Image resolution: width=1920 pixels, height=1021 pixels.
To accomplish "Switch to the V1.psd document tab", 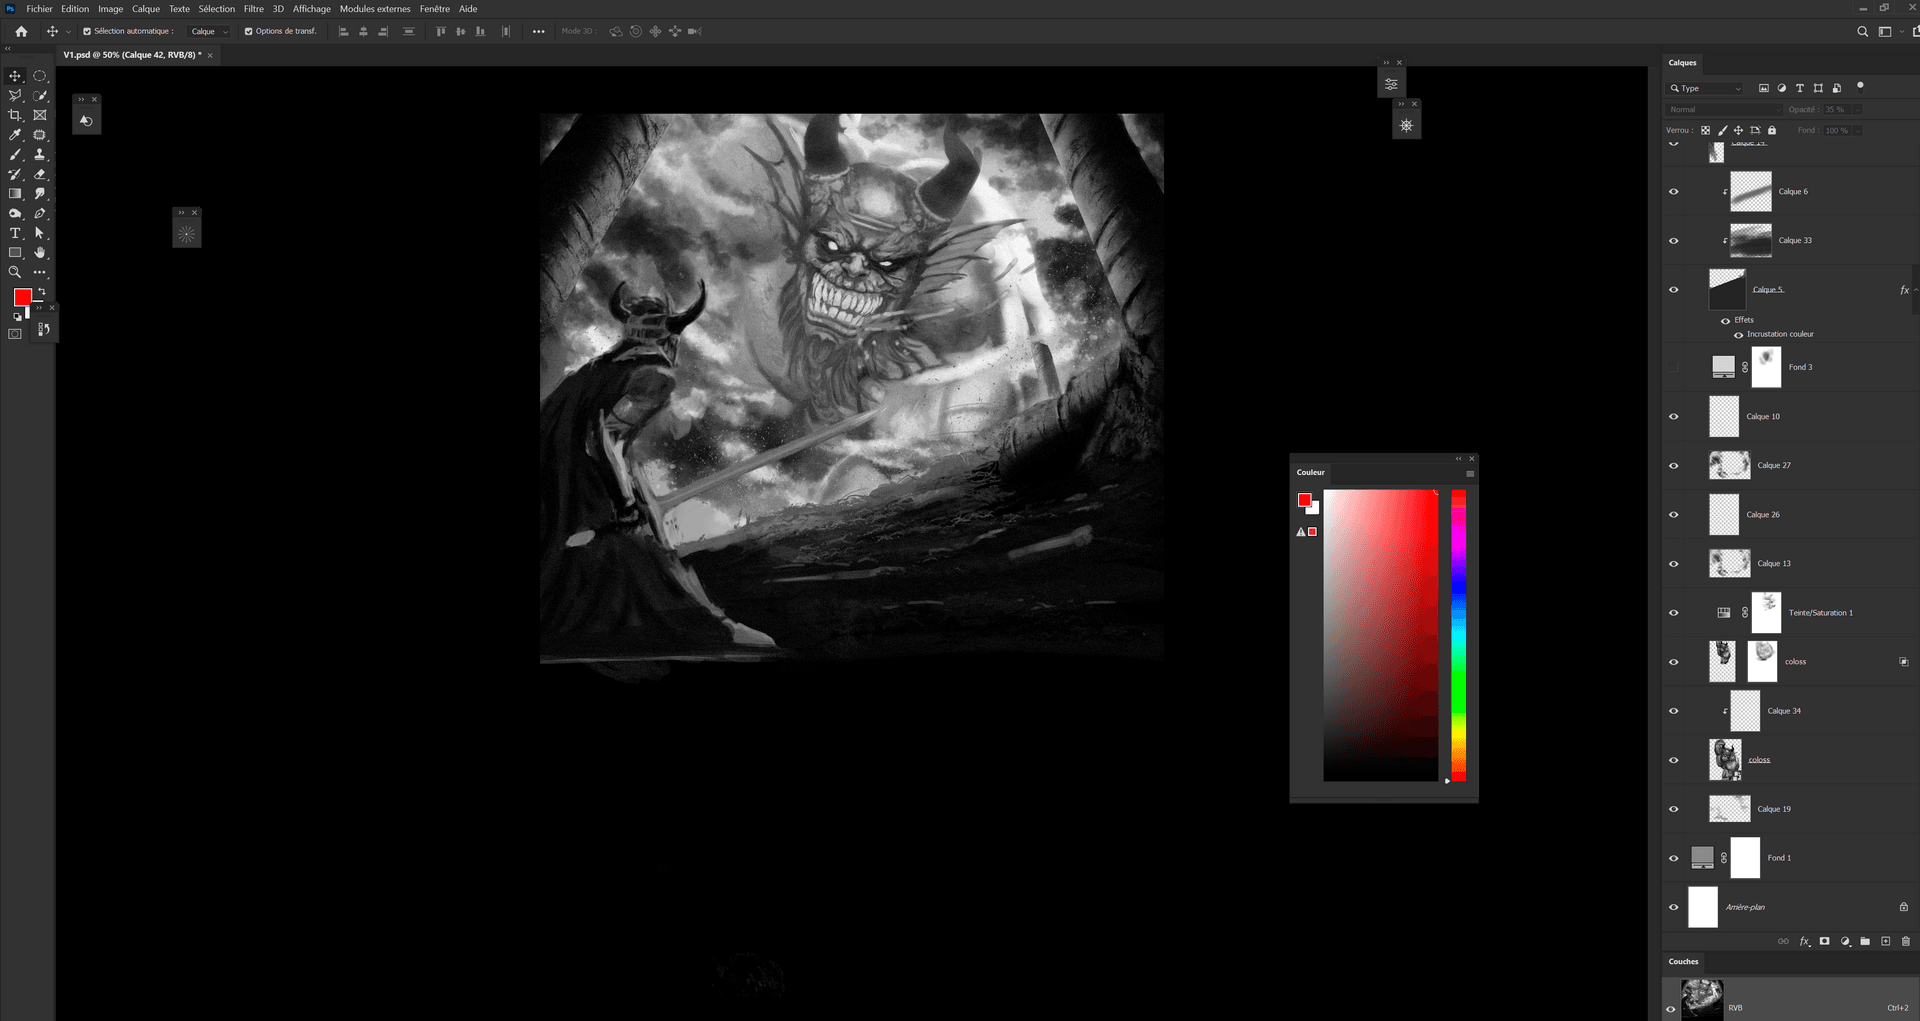I will click(132, 55).
